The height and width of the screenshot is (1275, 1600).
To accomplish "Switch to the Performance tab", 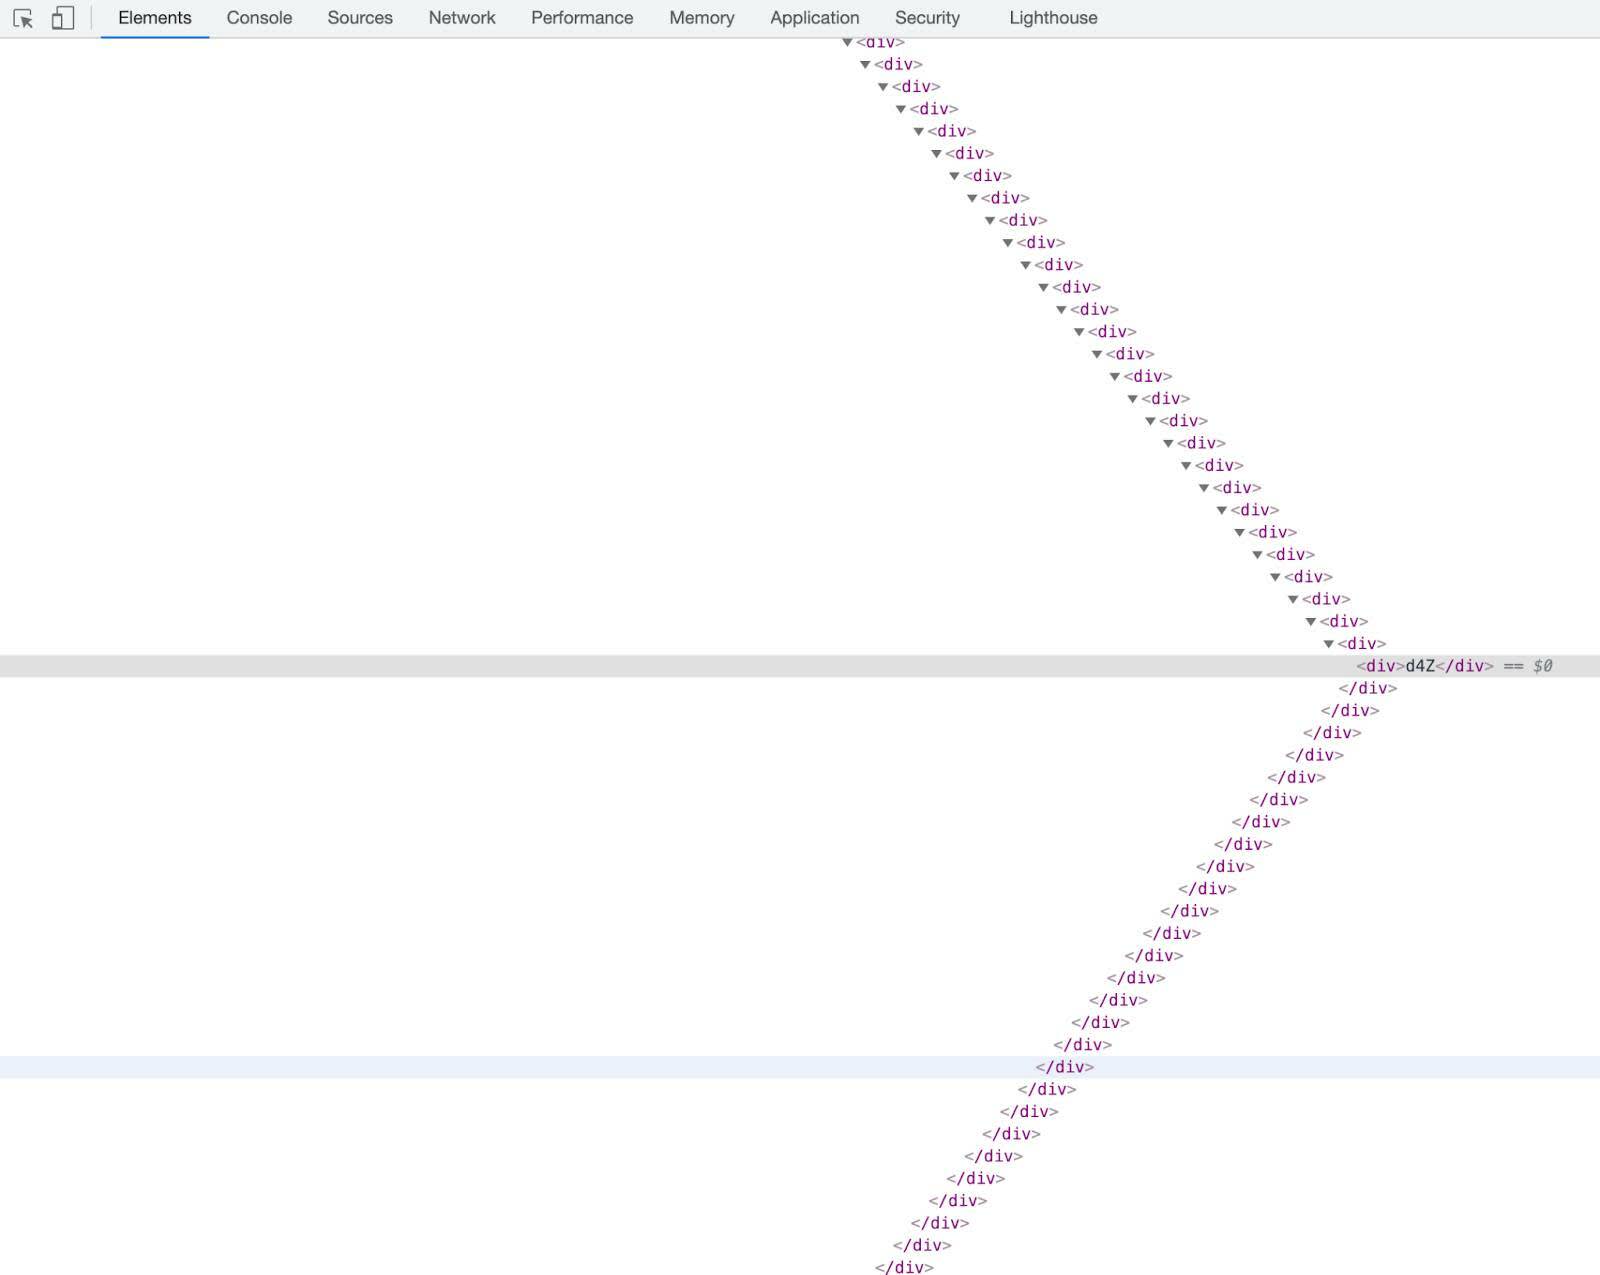I will 582,18.
